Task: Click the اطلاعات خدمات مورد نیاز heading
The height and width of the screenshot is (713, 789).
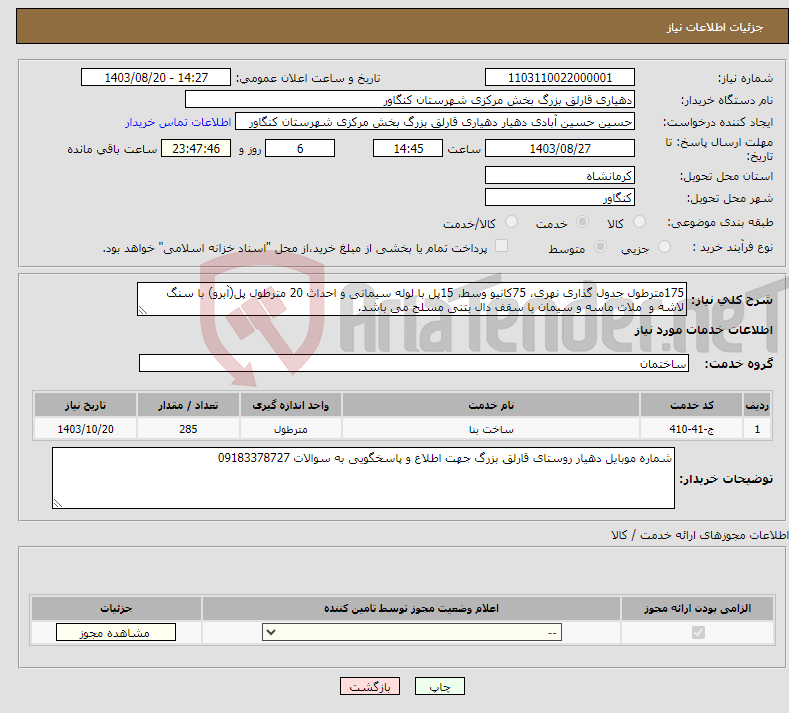Action: pyautogui.click(x=703, y=330)
